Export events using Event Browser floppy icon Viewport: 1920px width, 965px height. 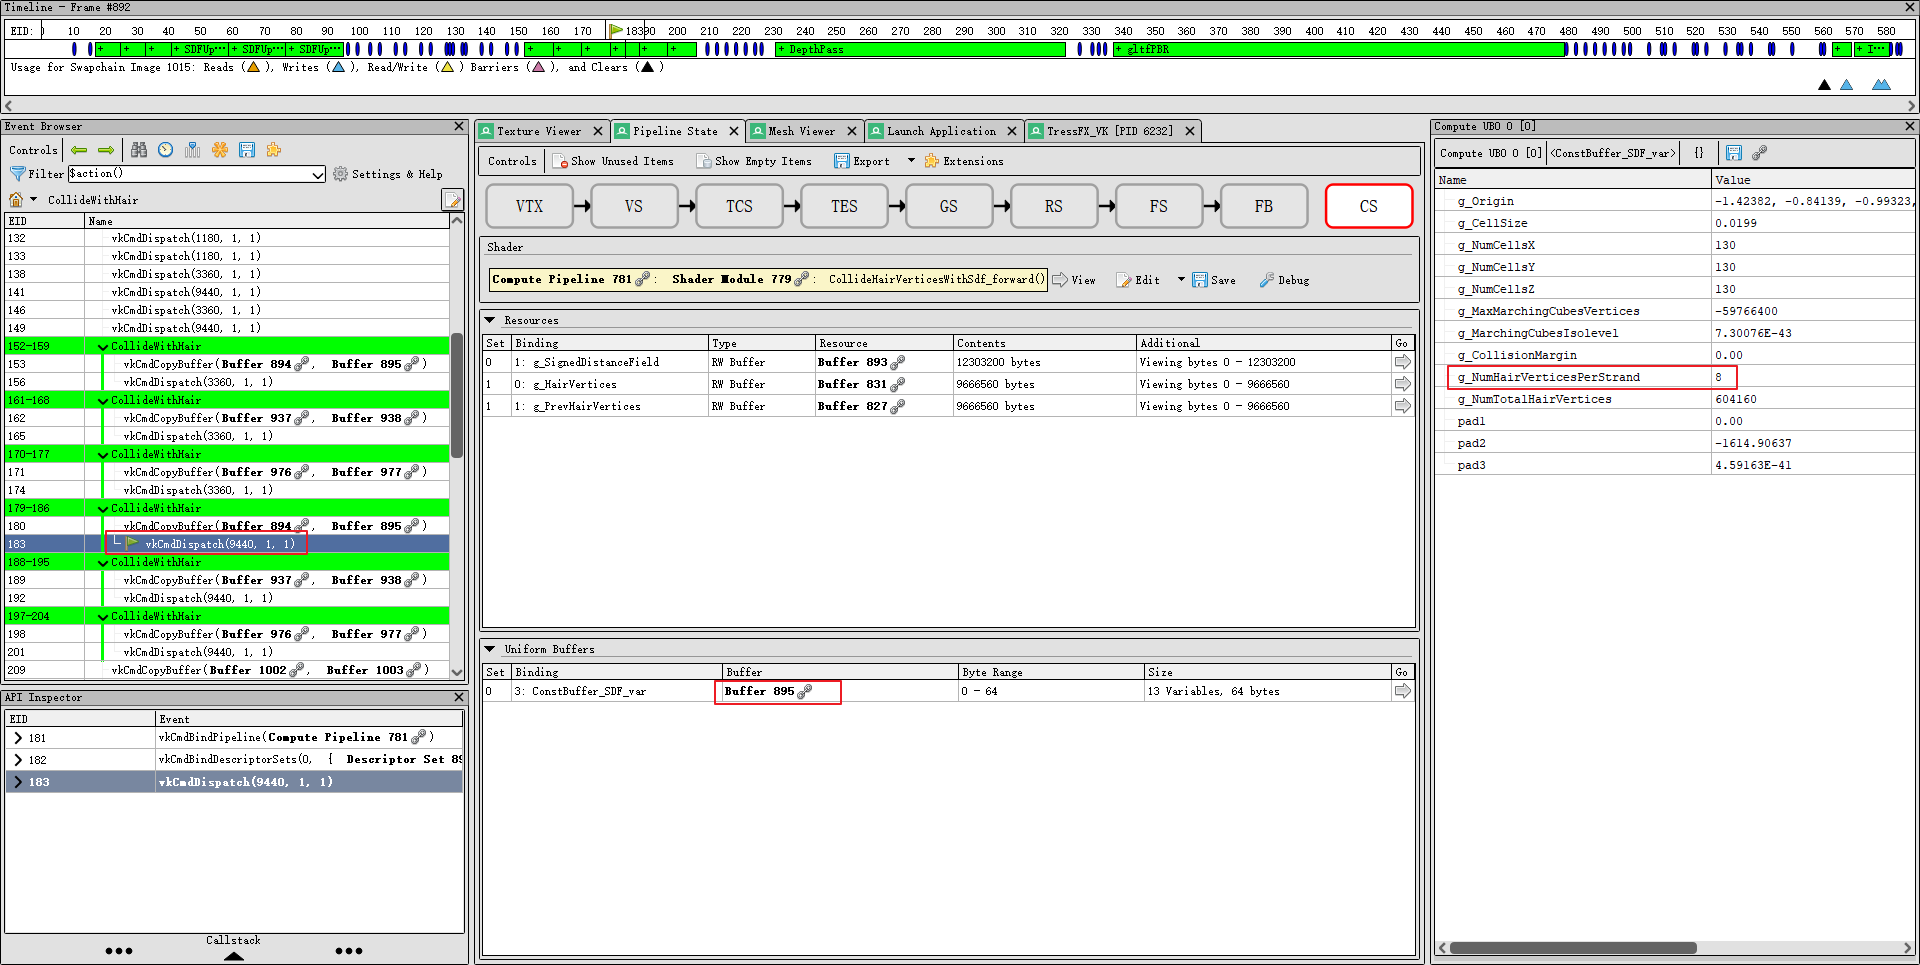247,150
